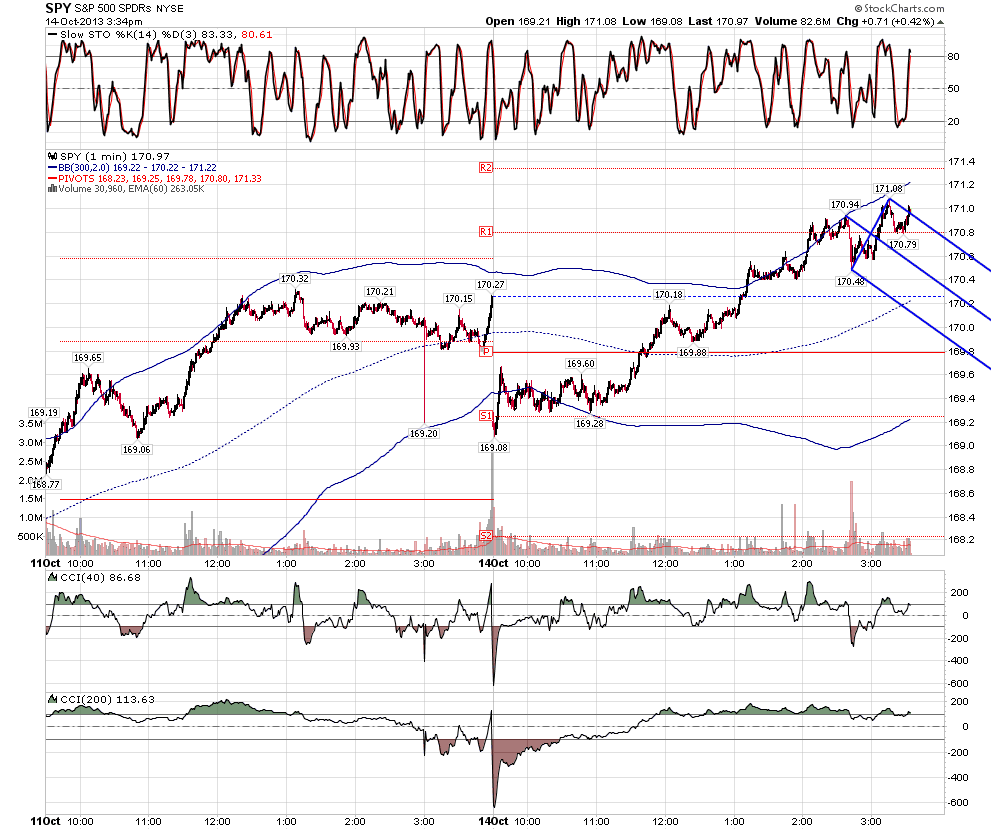Screen dimensions: 1002x836
Task: Click the 168.77 low price label
Action: coord(45,484)
